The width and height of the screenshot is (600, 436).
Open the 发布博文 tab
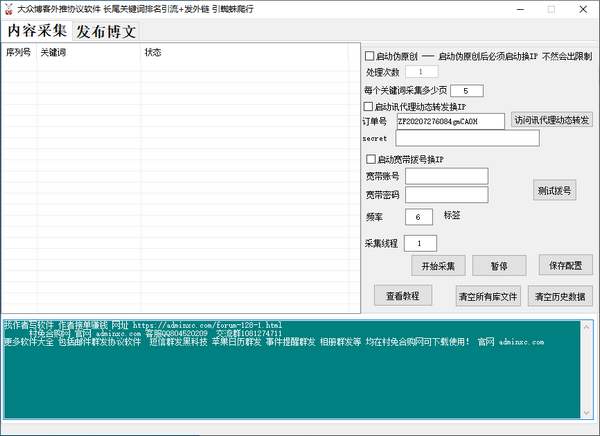(x=106, y=31)
